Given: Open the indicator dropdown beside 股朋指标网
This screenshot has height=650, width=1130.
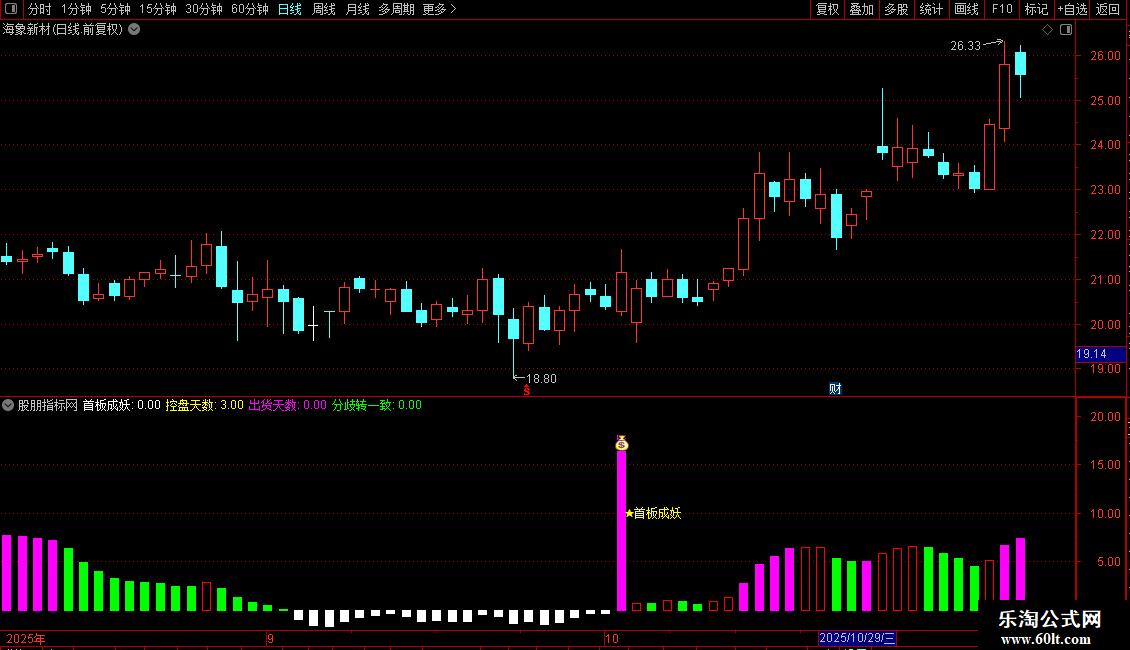Looking at the screenshot, I should coord(8,405).
